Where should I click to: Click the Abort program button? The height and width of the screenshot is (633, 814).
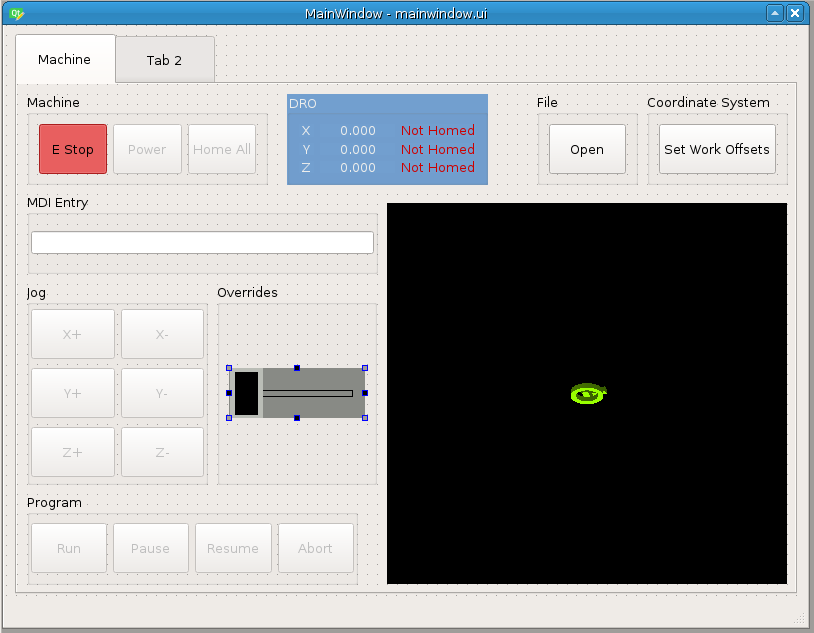coord(316,548)
